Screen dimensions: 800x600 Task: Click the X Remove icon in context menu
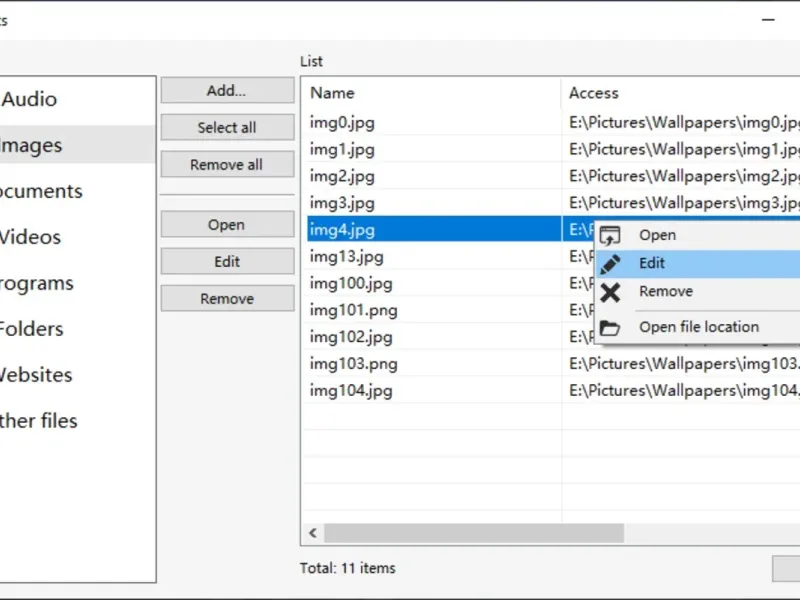(x=610, y=293)
